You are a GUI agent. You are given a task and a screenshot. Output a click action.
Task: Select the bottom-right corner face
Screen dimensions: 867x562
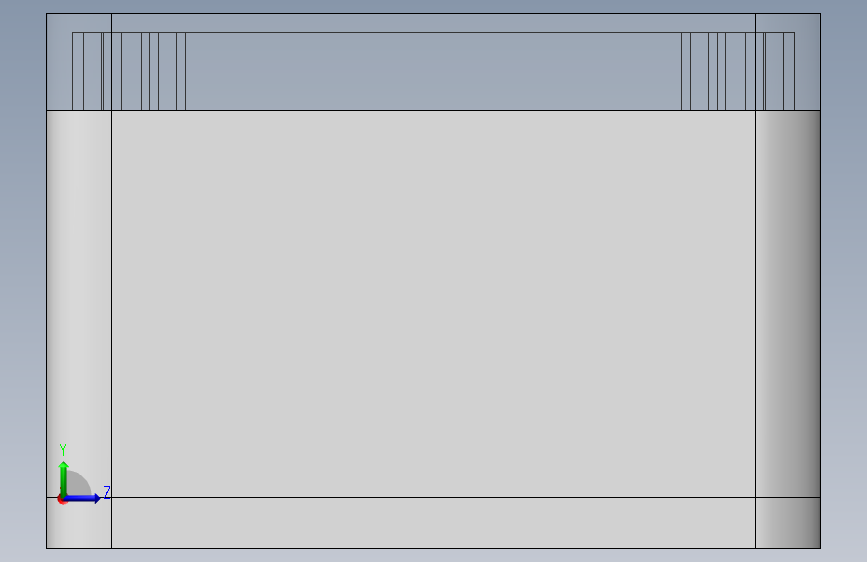pyautogui.click(x=788, y=523)
